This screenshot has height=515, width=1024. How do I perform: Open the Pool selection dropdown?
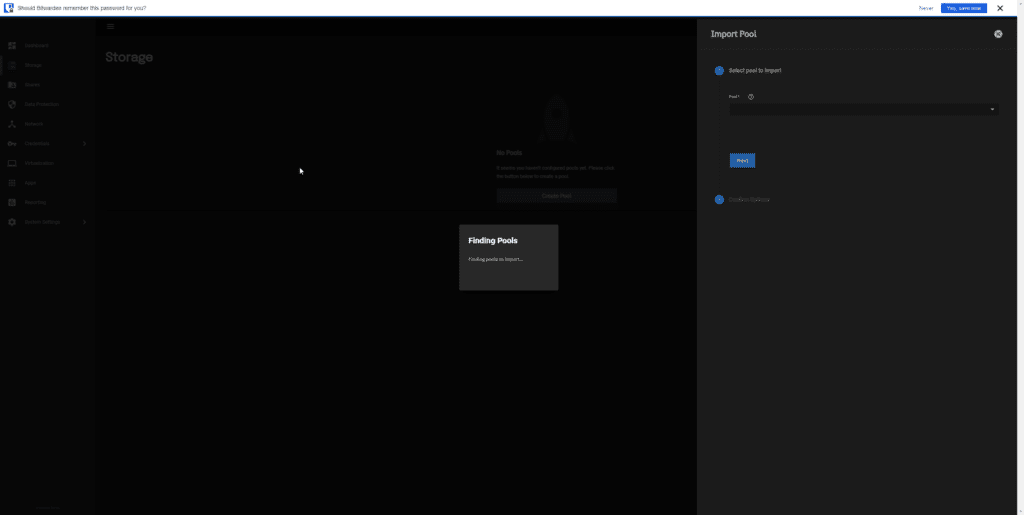[864, 110]
